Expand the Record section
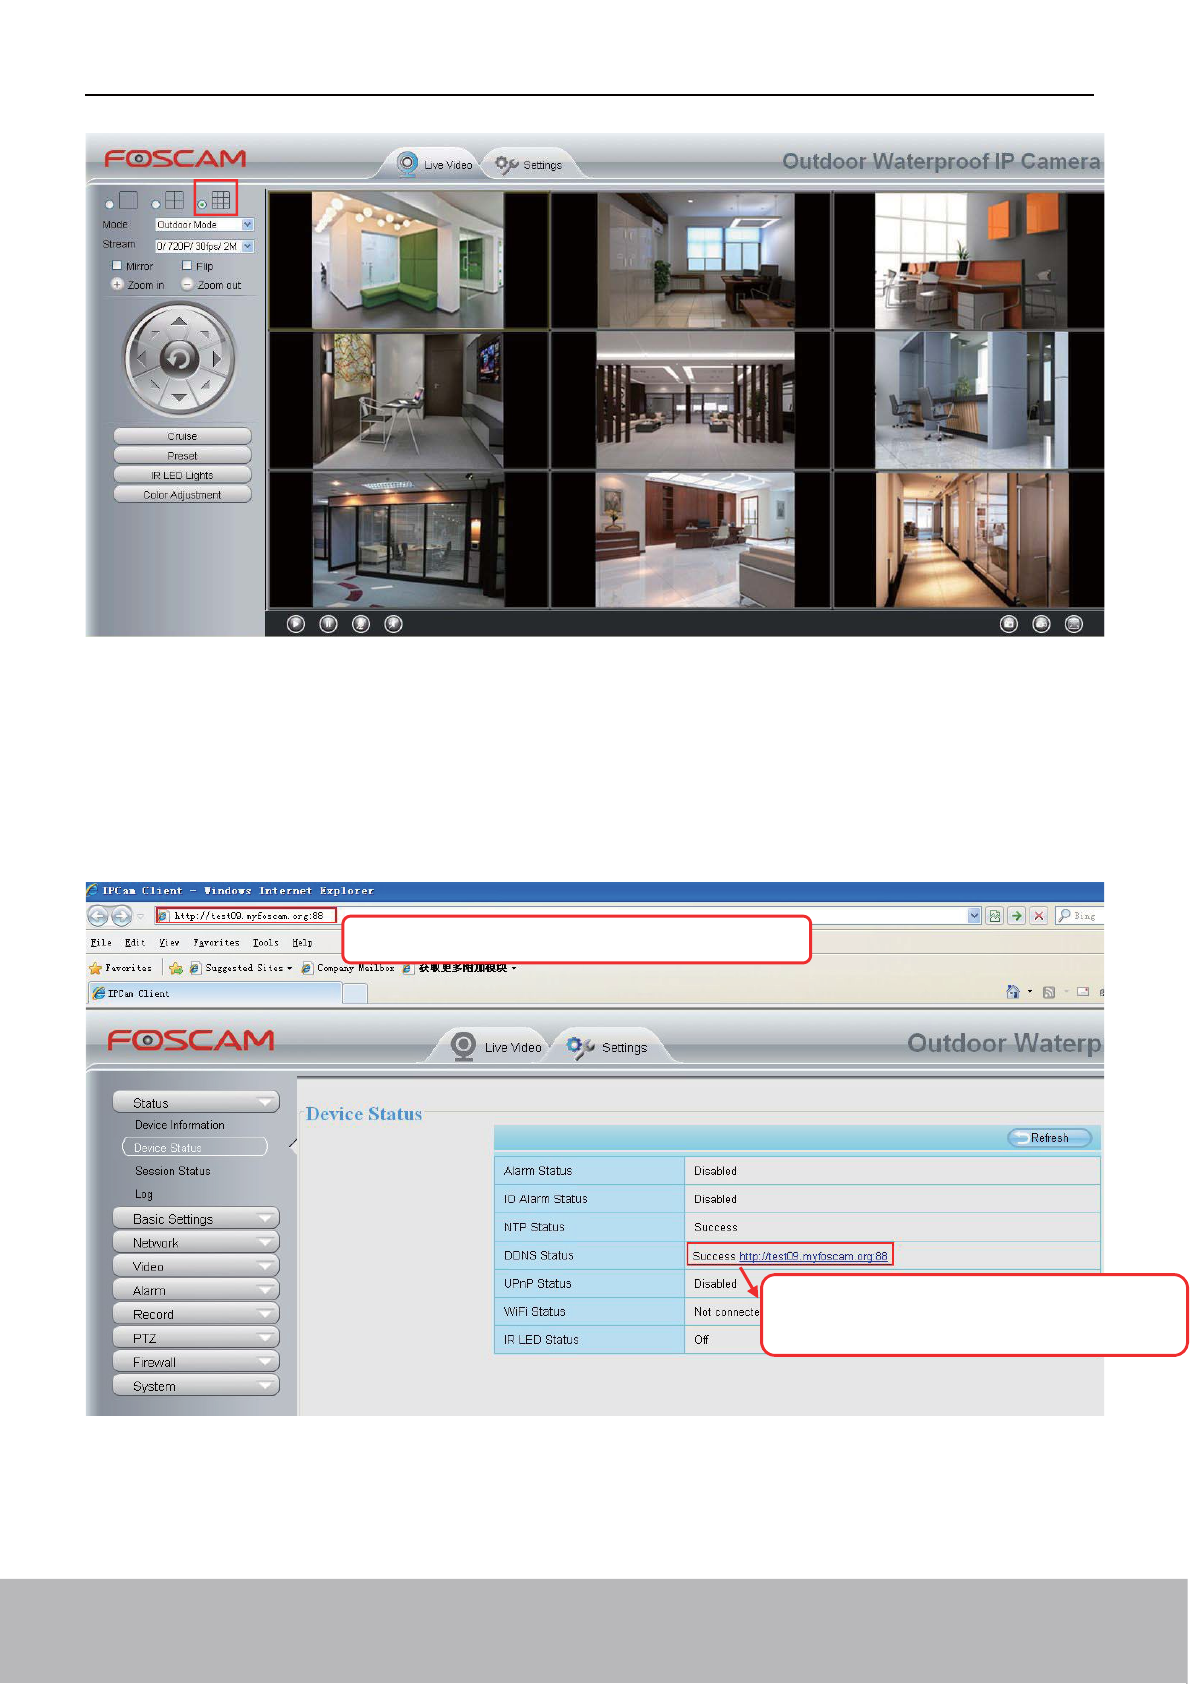The width and height of the screenshot is (1190, 1684). coord(196,1314)
